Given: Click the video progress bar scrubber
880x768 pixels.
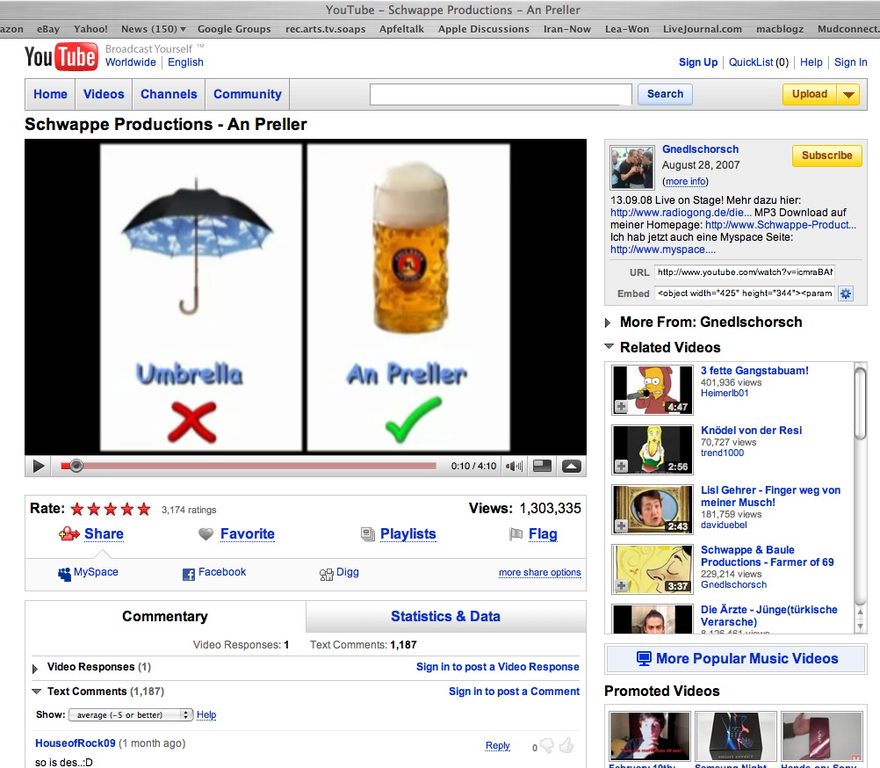Looking at the screenshot, I should 76,466.
